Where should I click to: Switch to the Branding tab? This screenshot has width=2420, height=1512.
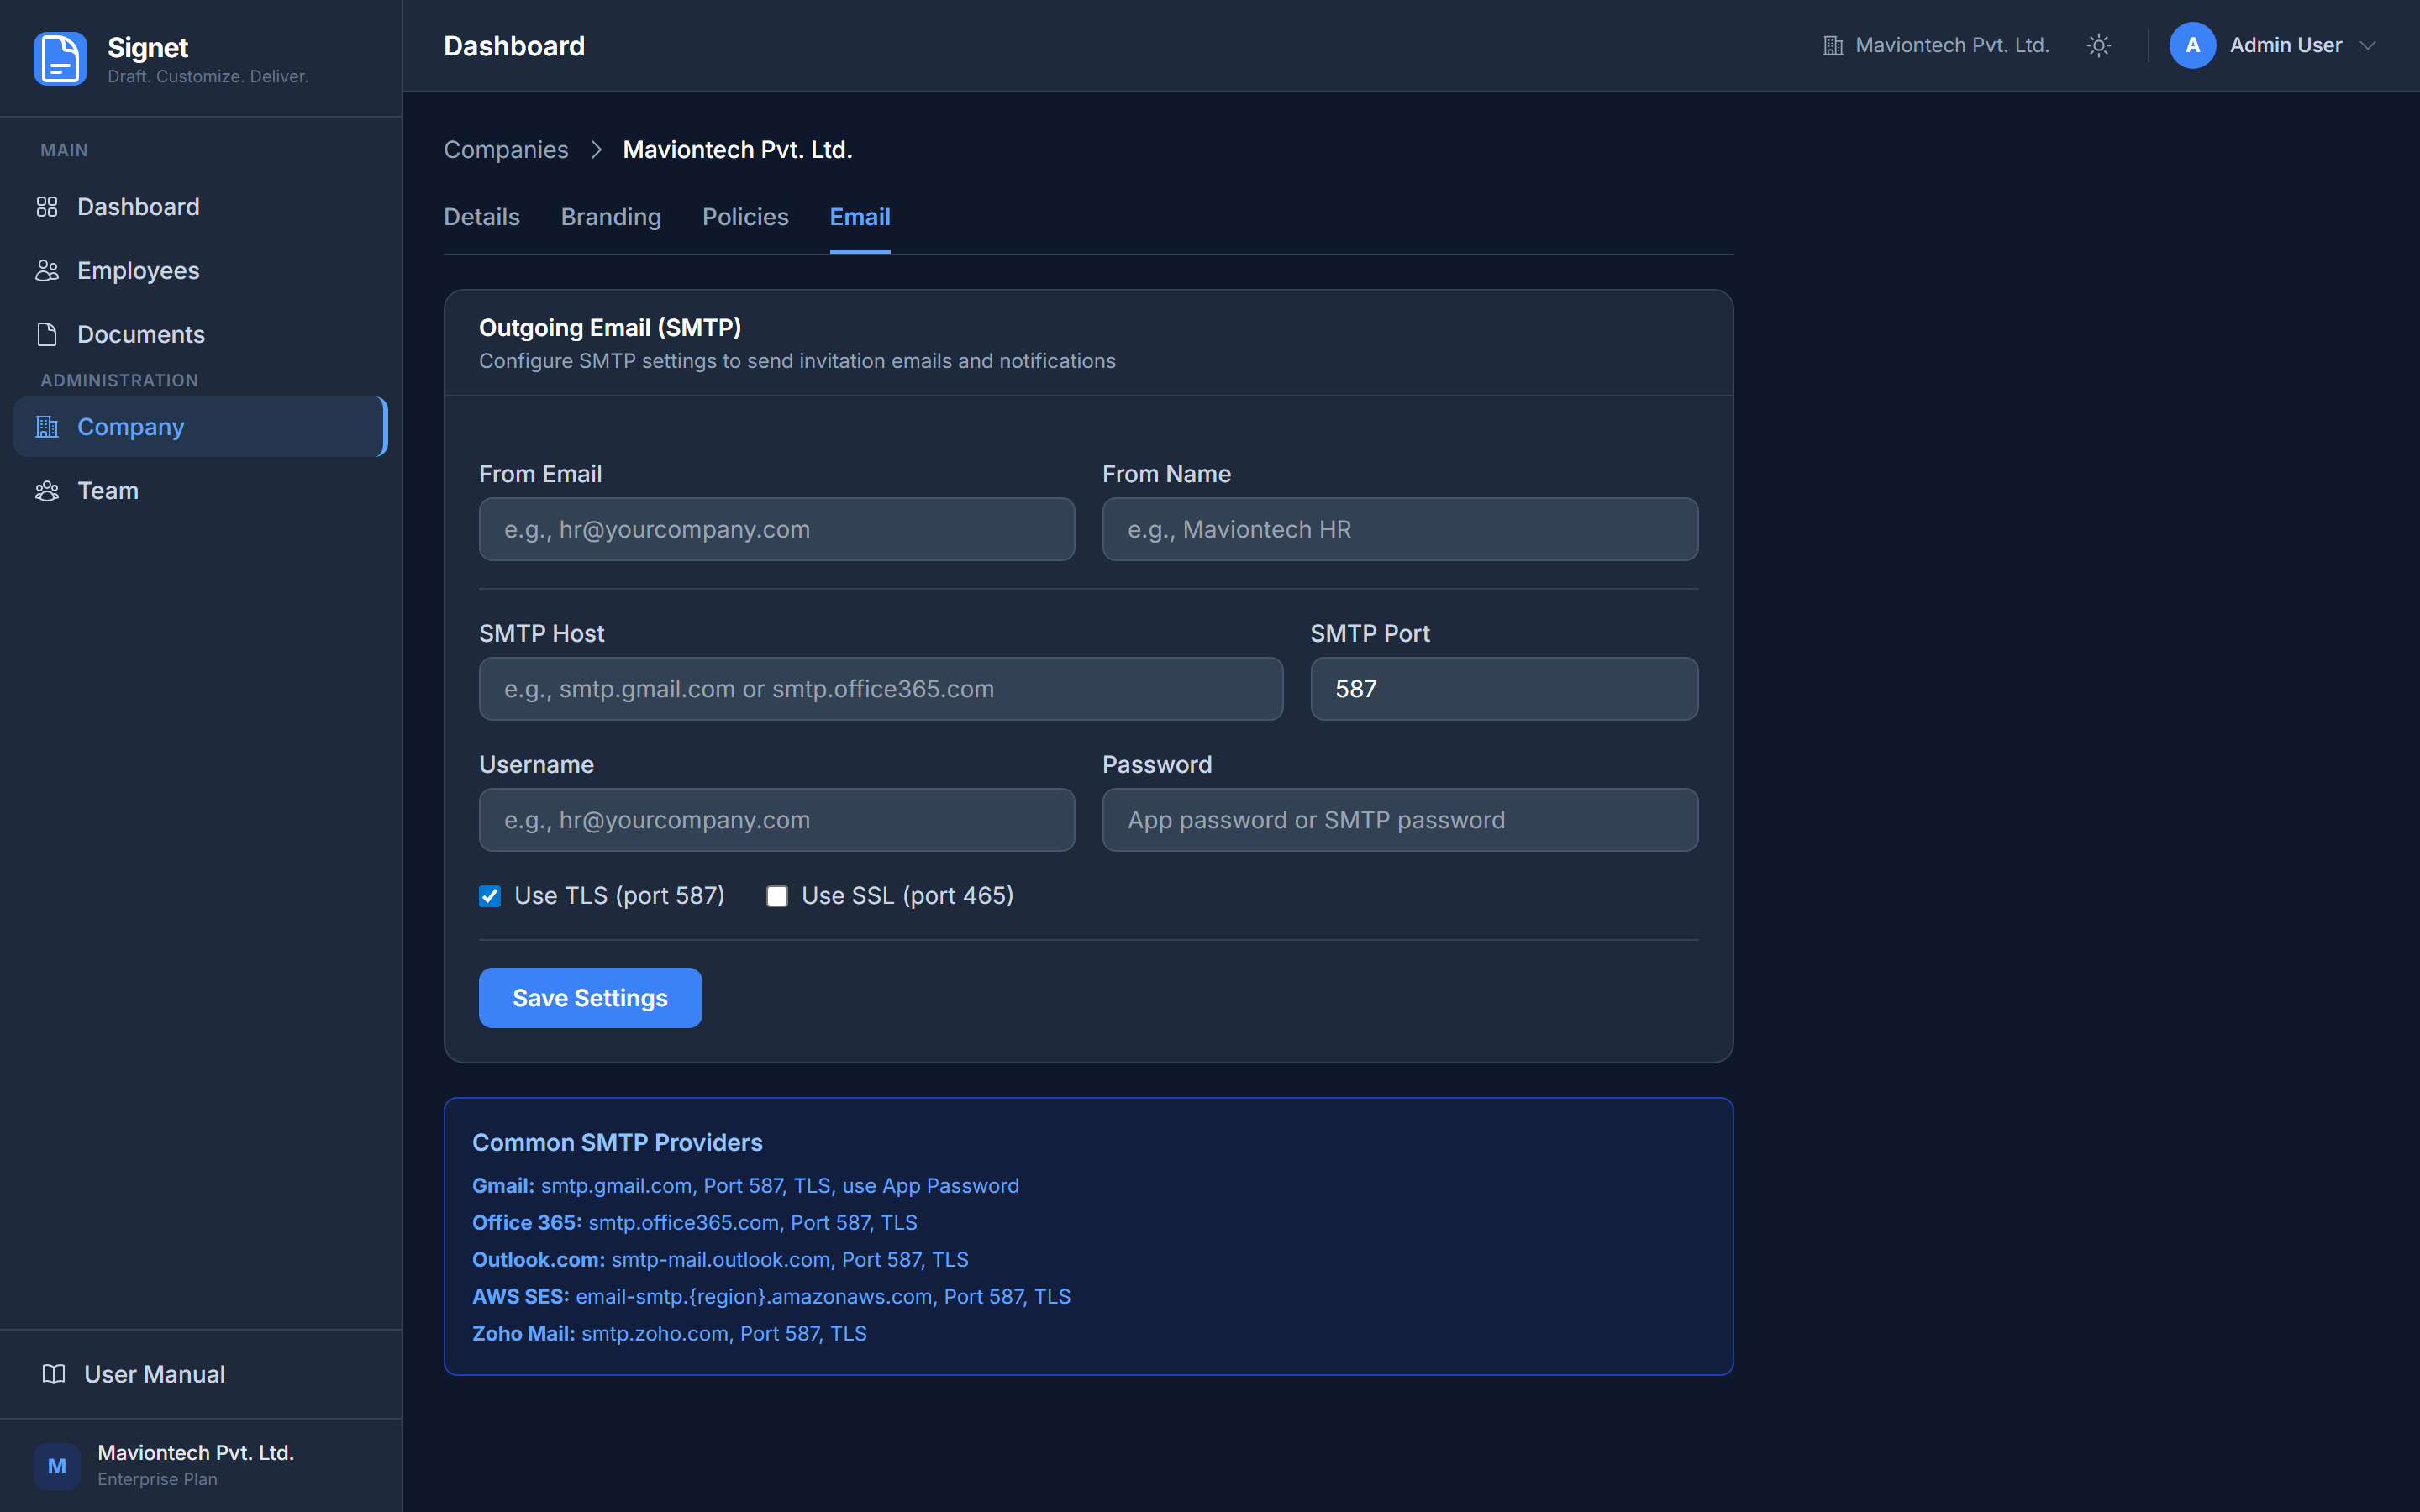[611, 217]
